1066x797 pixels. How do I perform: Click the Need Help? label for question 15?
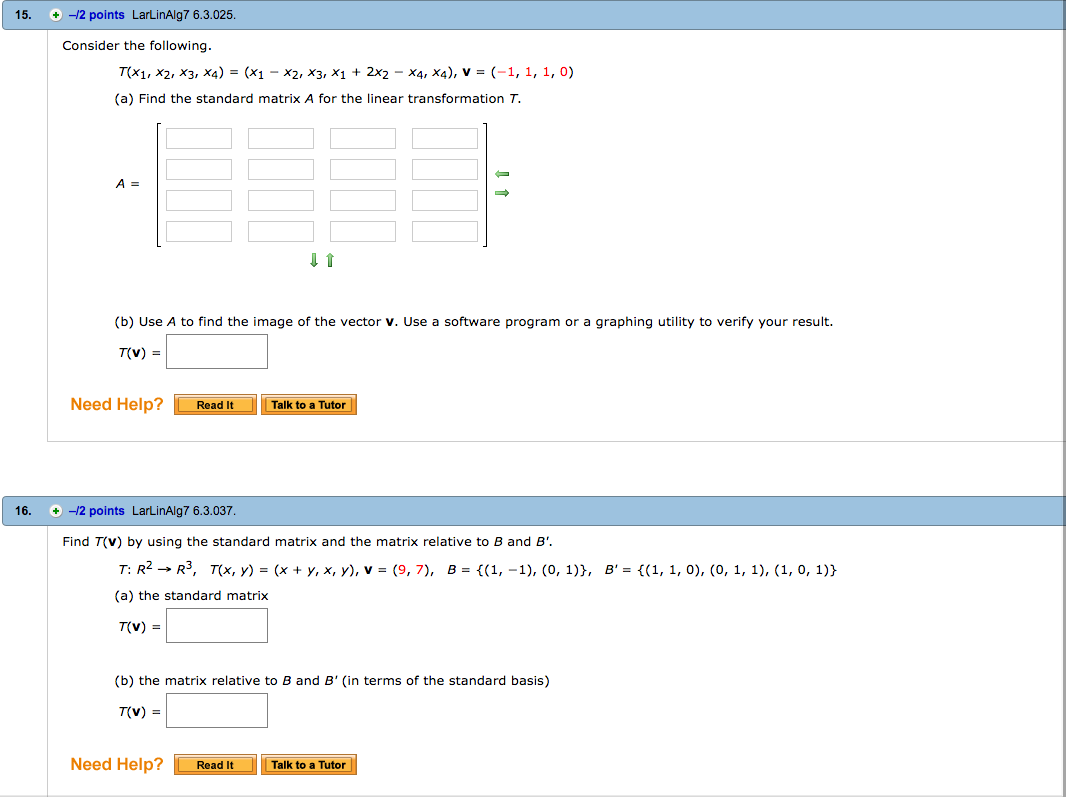117,404
